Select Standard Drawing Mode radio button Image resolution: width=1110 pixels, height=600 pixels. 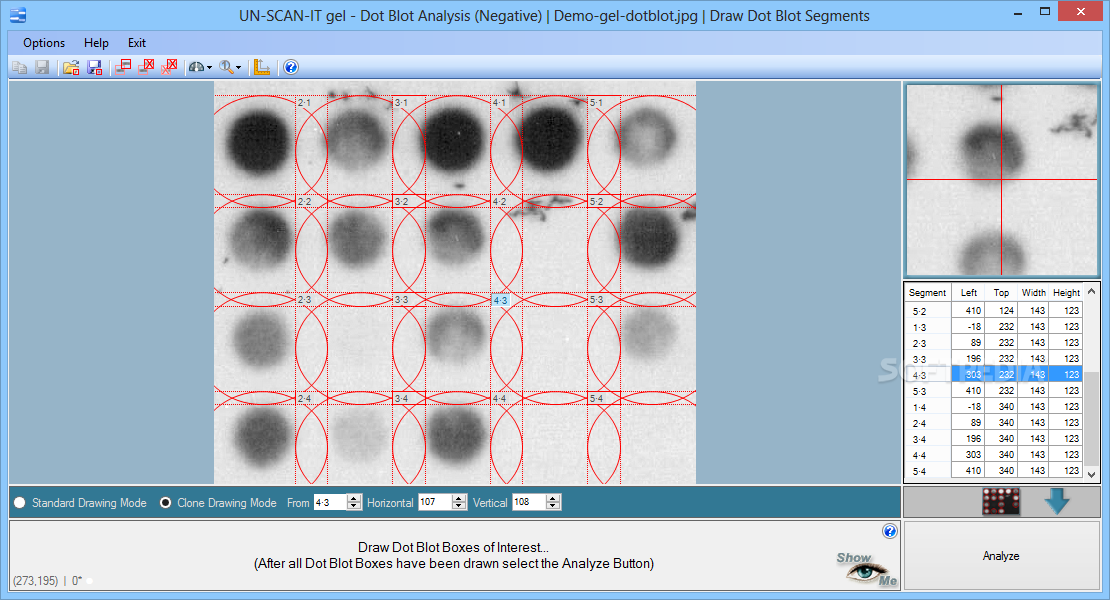click(x=20, y=502)
